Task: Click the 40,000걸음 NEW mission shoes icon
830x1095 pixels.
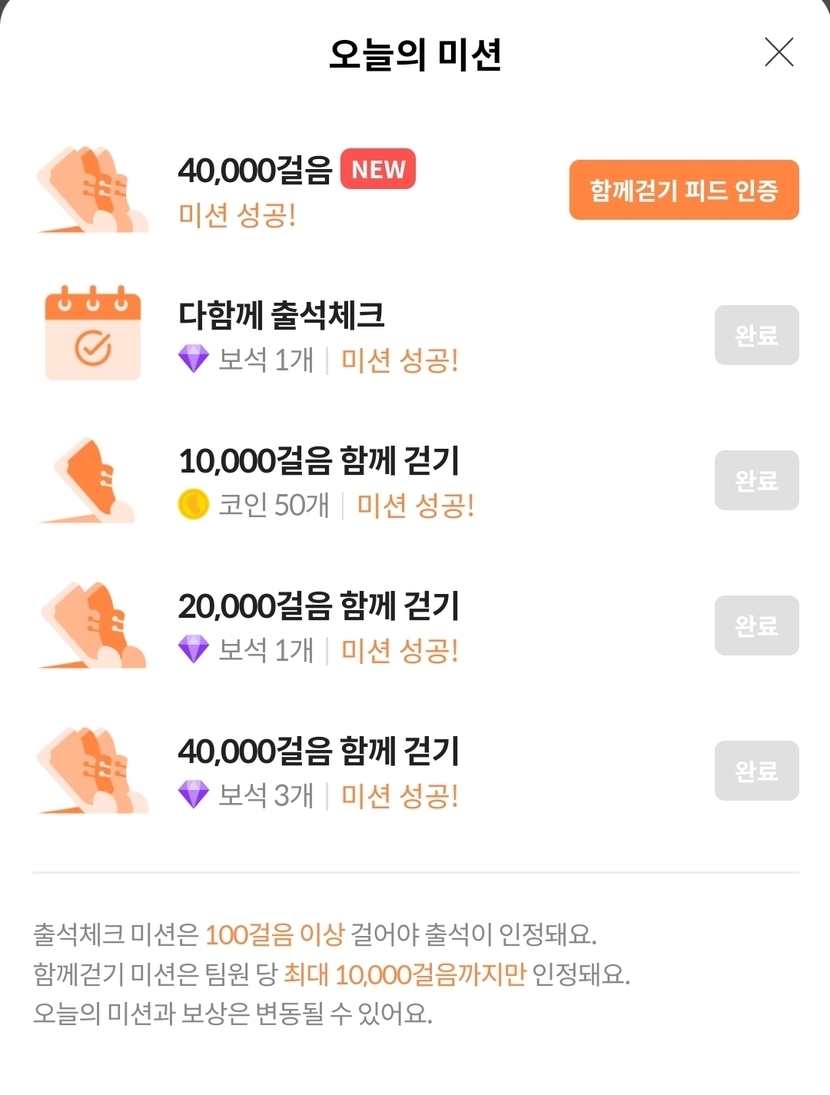Action: 92,190
